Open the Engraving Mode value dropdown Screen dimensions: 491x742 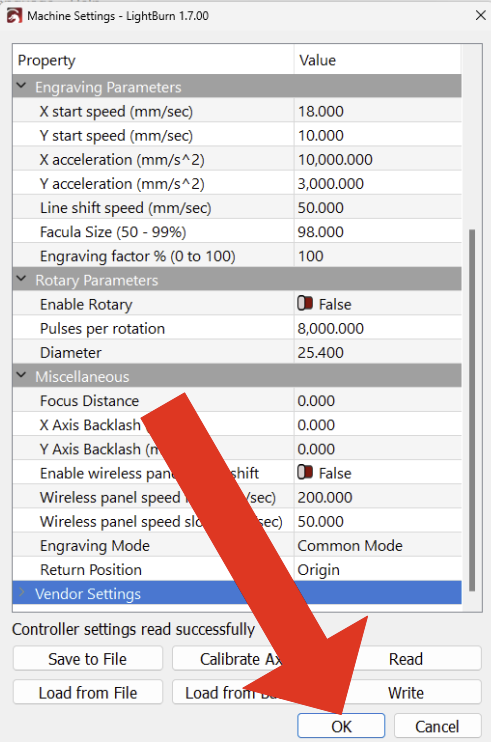(377, 546)
